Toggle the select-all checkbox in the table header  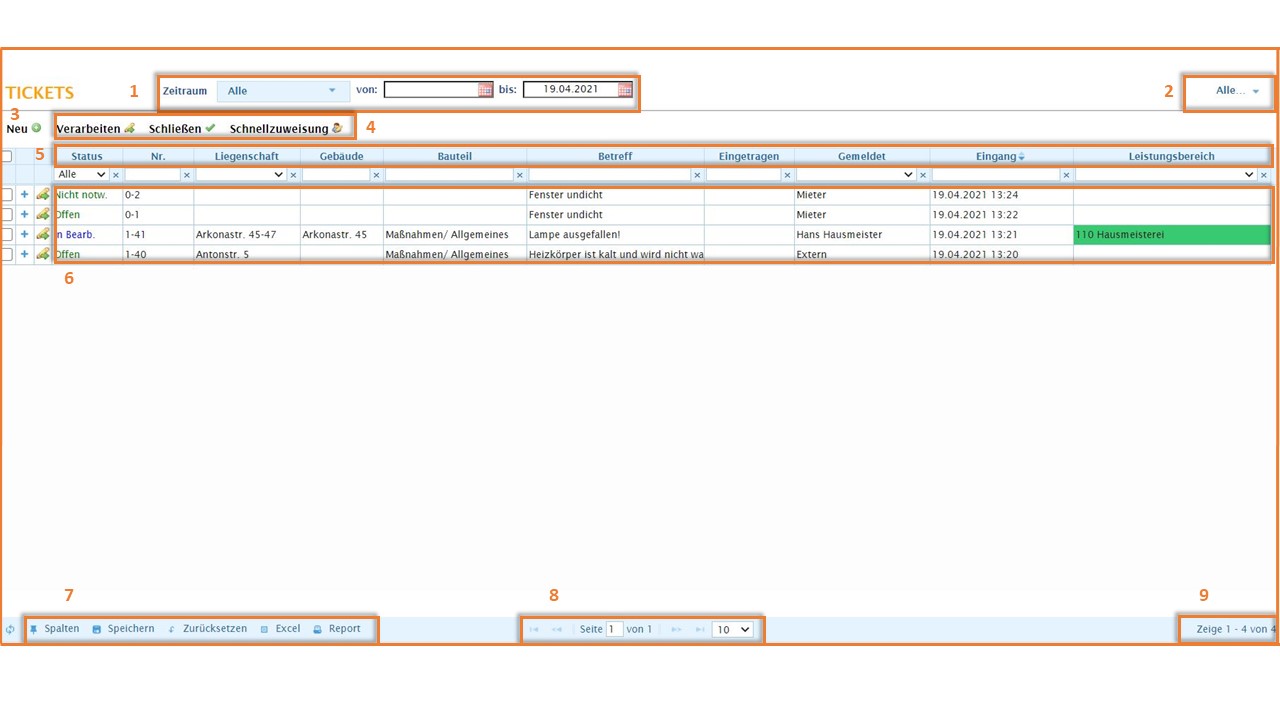pyautogui.click(x=7, y=156)
